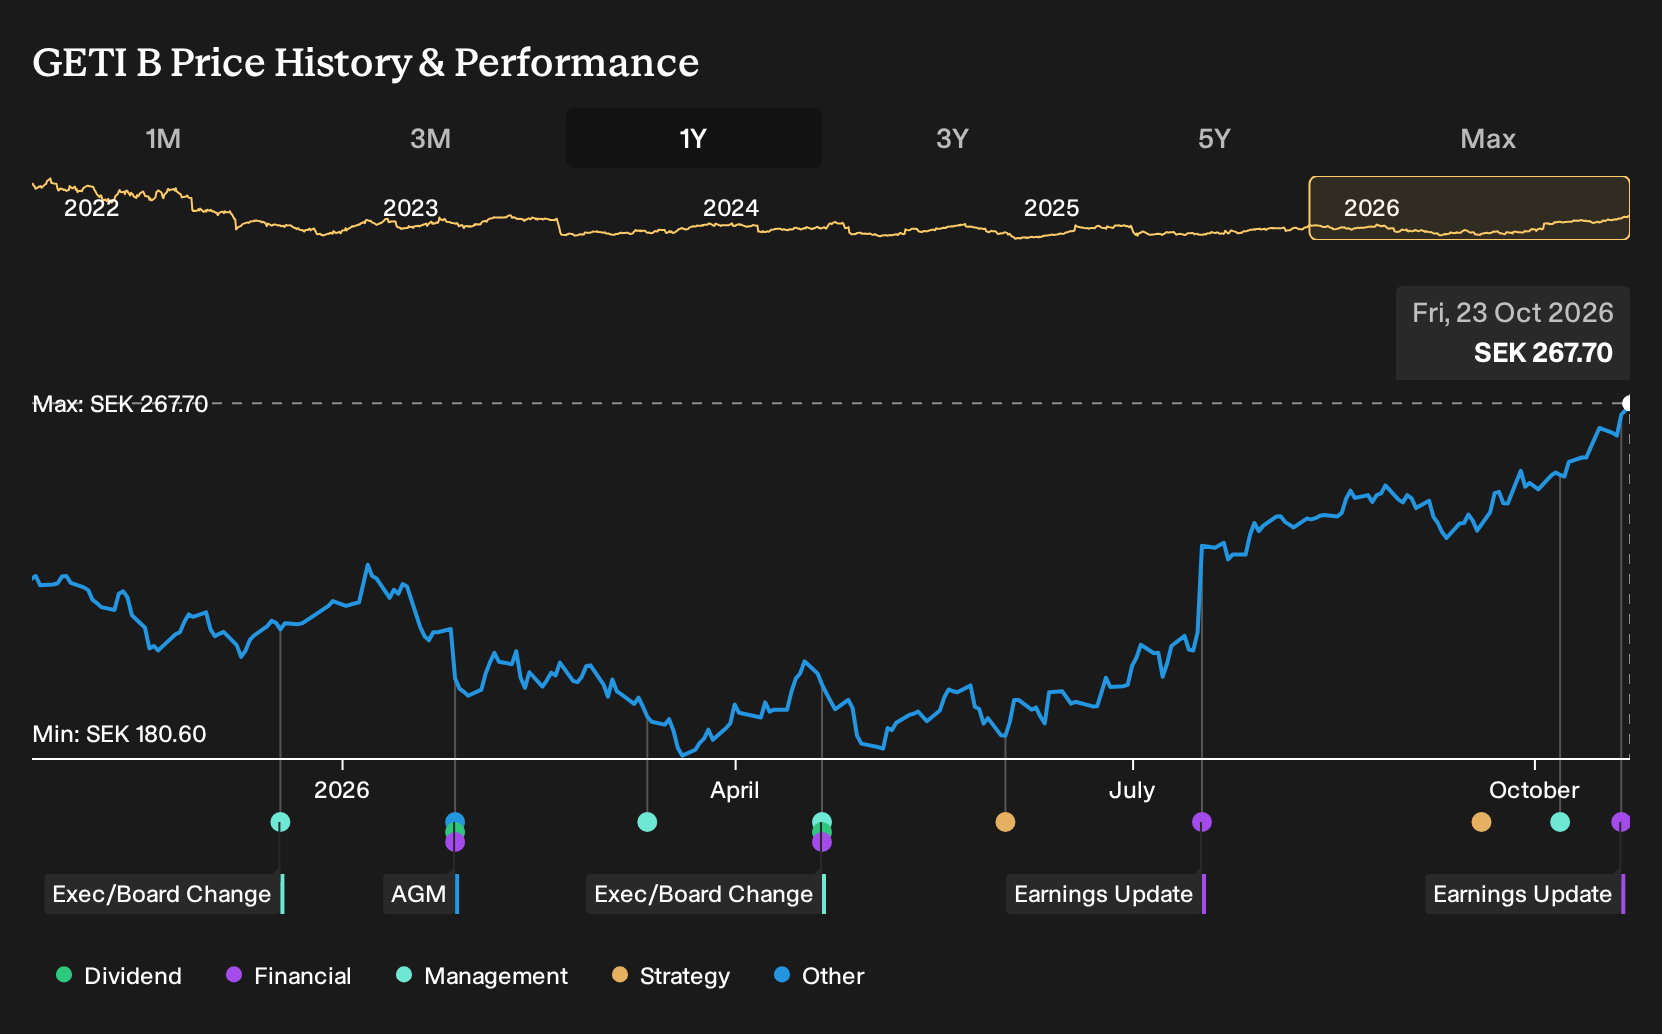1662x1034 pixels.
Task: Switch to the 3Y time range
Action: pyautogui.click(x=952, y=138)
